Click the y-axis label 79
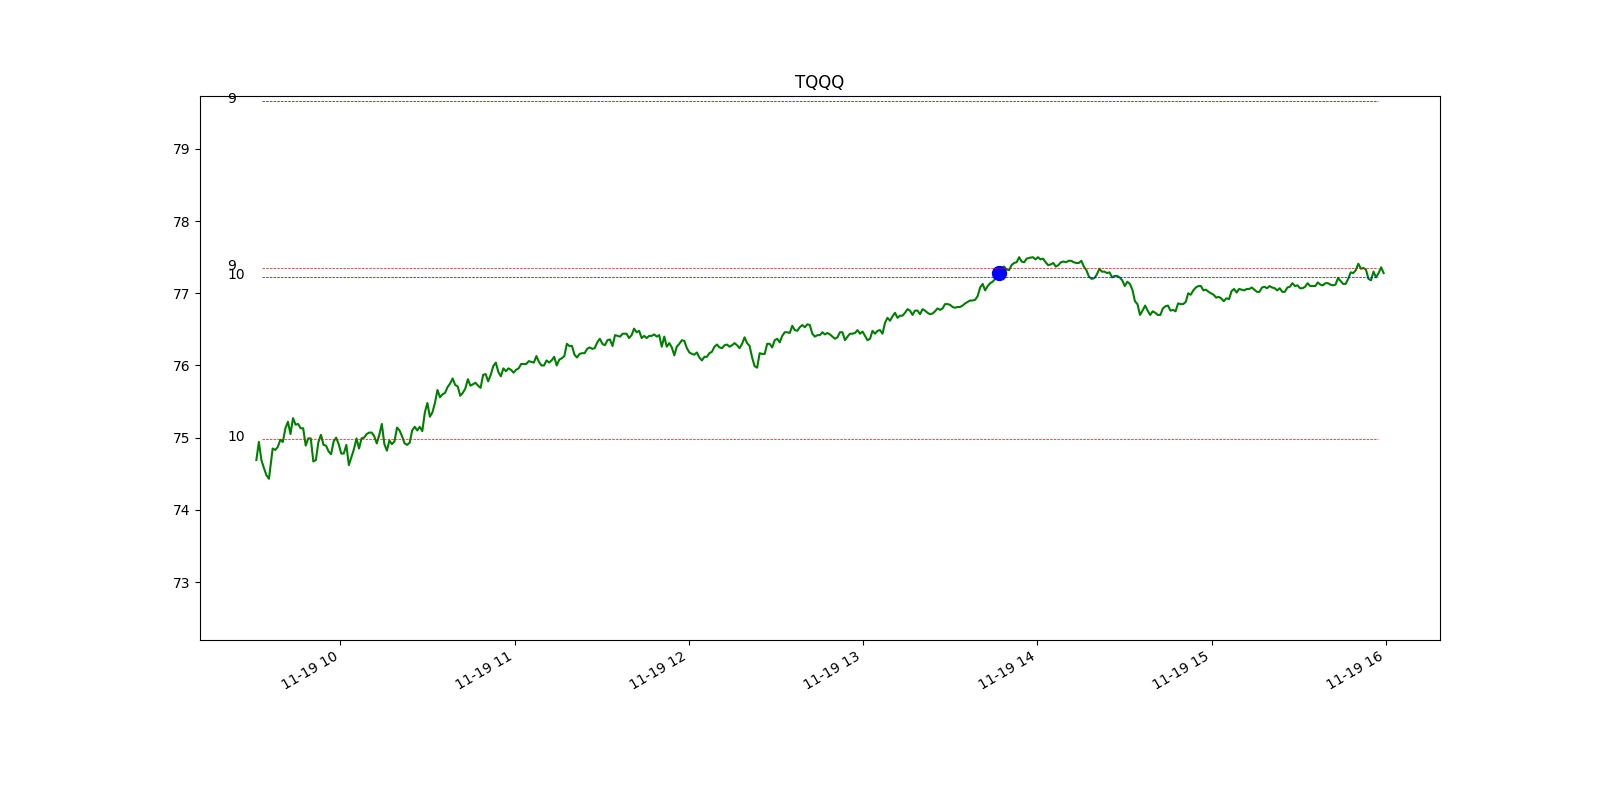 pos(181,149)
